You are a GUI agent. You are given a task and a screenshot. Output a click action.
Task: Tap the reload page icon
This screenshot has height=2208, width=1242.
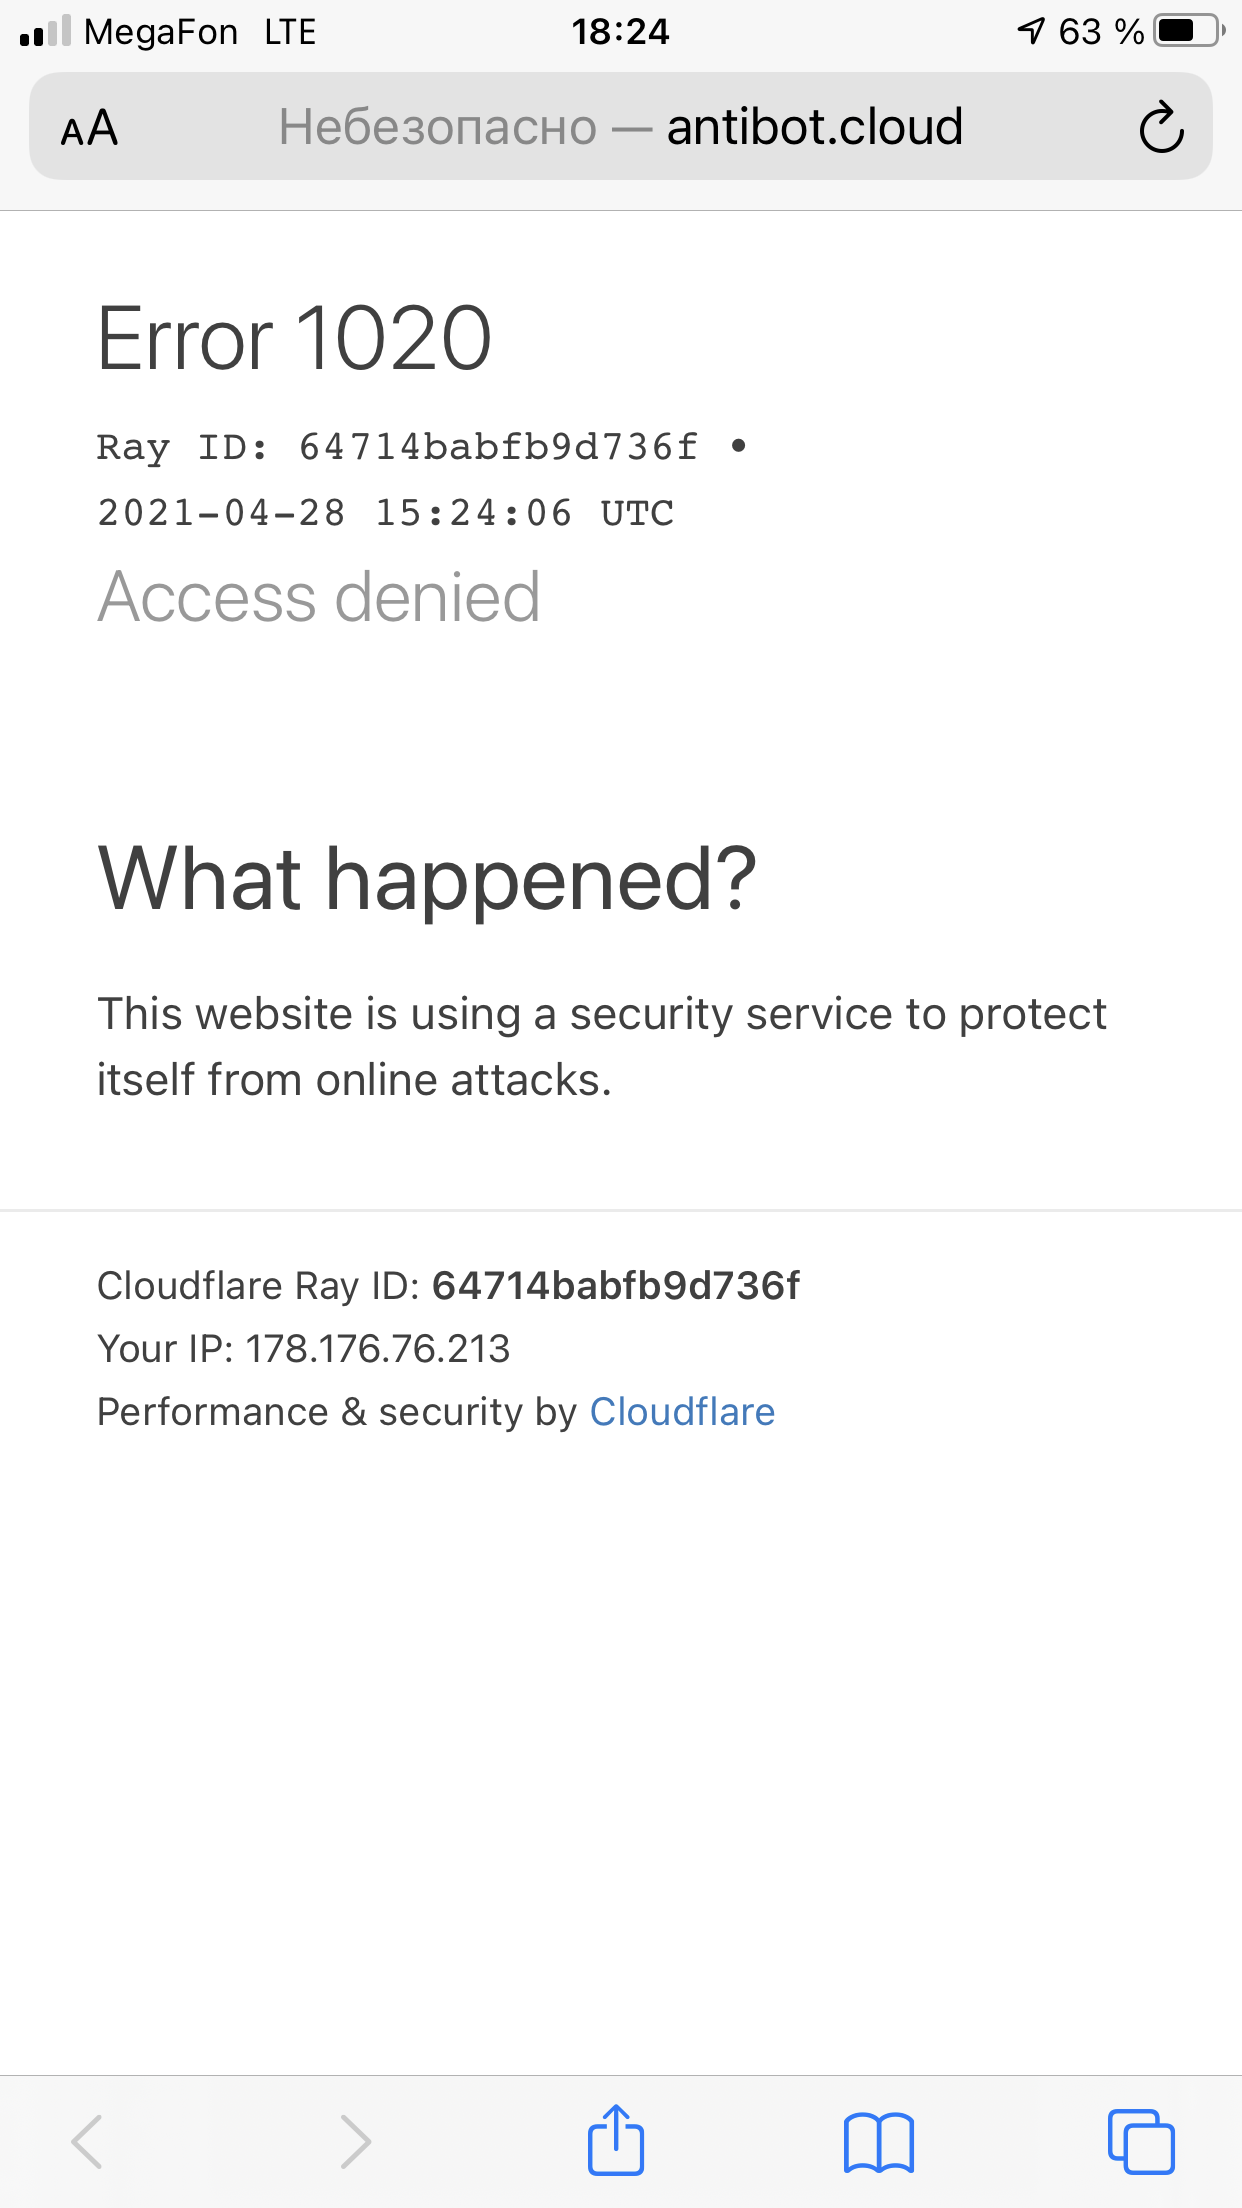[x=1161, y=127]
